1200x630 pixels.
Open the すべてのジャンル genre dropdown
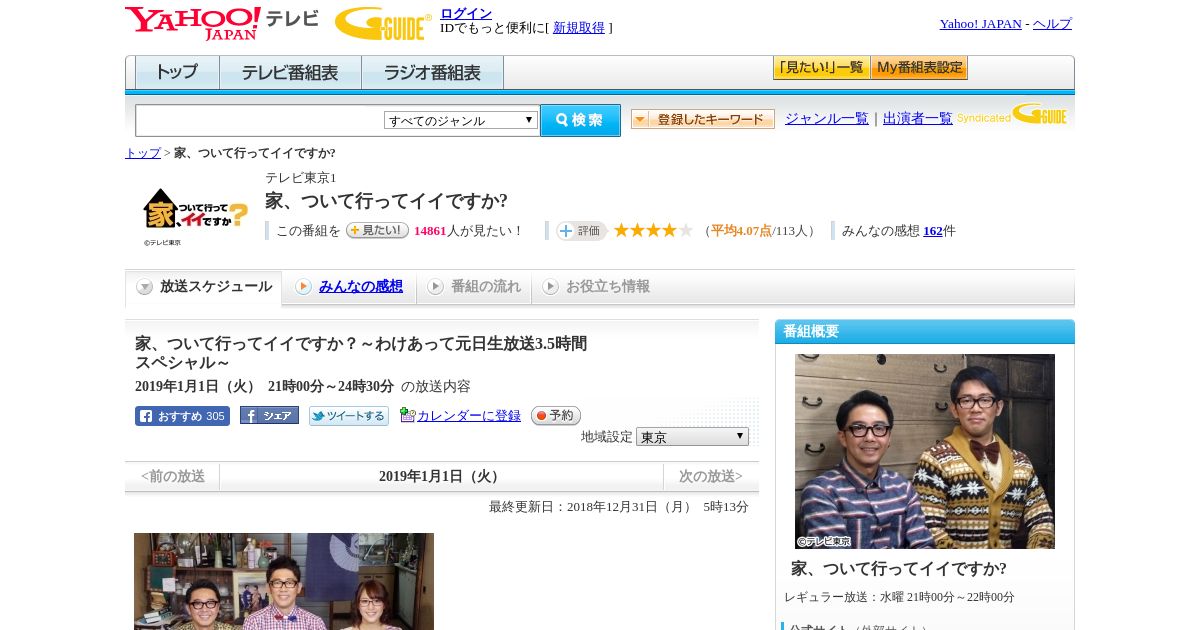pyautogui.click(x=461, y=120)
